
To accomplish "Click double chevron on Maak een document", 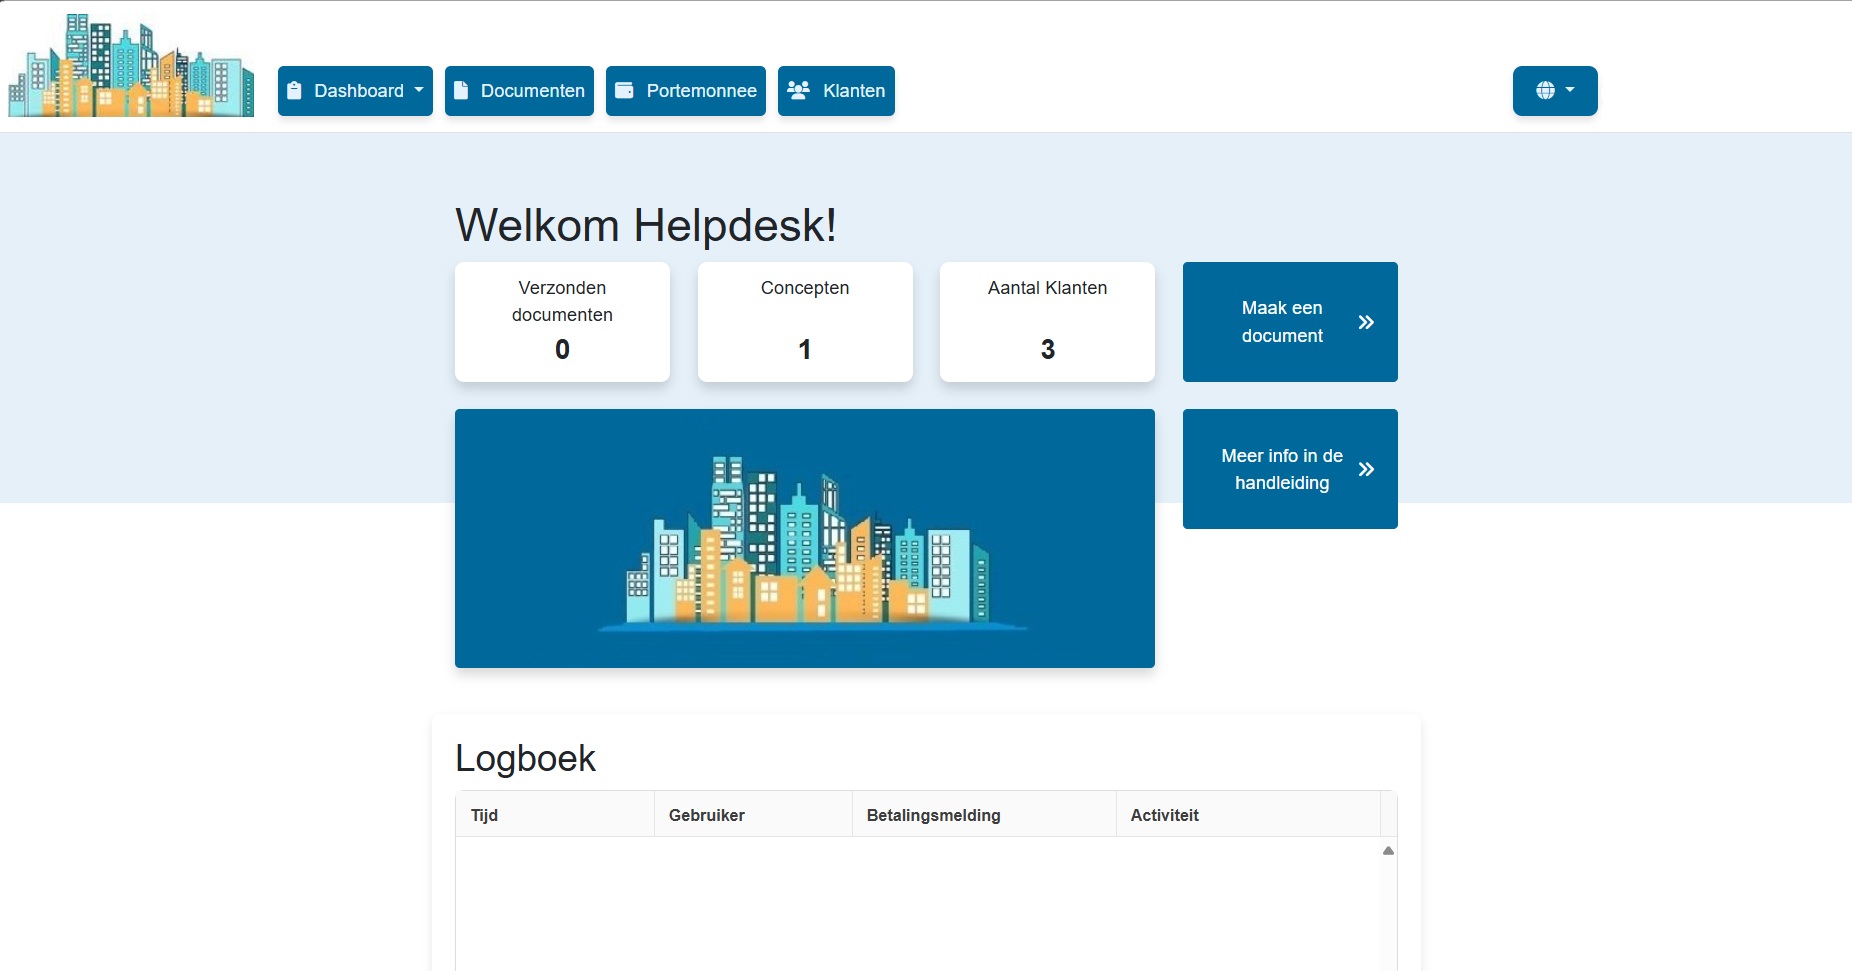I will [1366, 322].
